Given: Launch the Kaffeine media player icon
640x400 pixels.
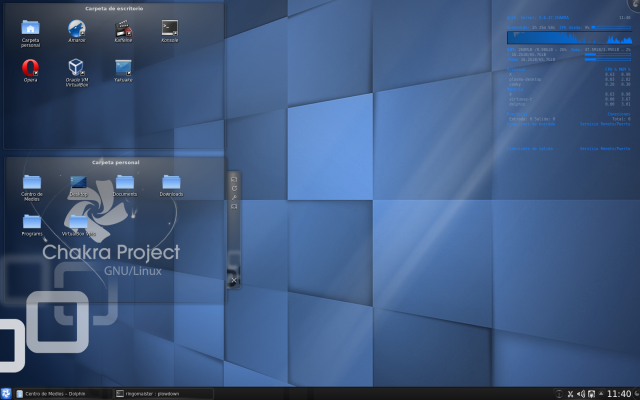Looking at the screenshot, I should tap(123, 28).
